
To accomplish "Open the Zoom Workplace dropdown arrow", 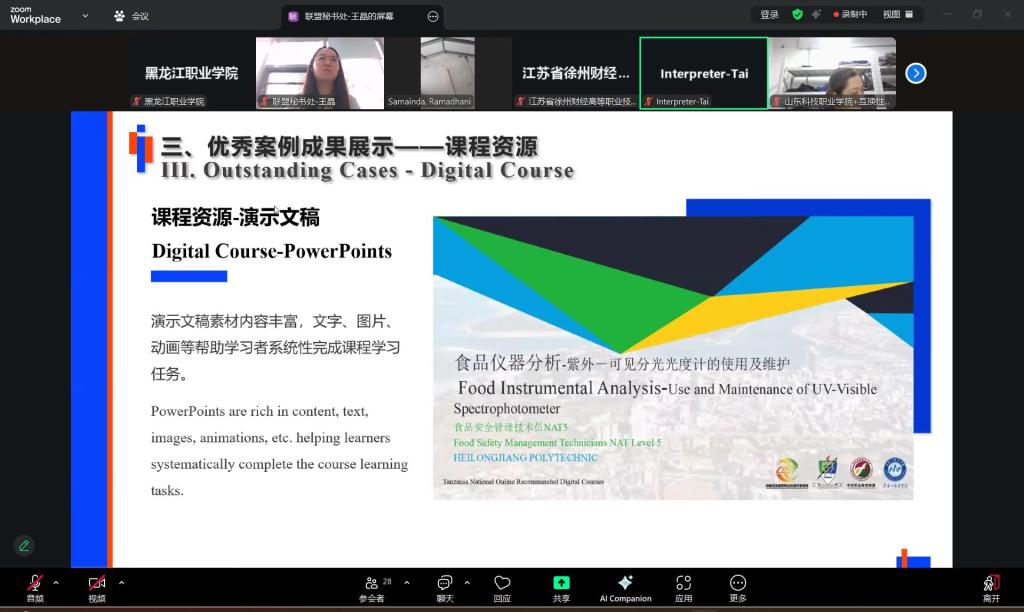I will click(85, 16).
